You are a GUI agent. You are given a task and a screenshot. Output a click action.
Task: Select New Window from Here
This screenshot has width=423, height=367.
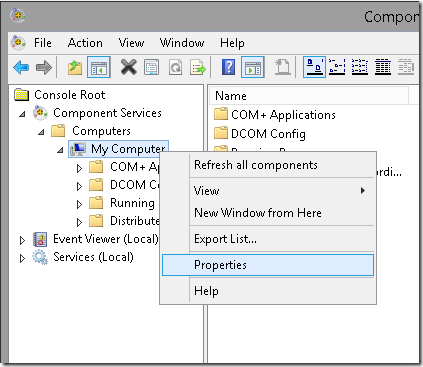point(268,213)
